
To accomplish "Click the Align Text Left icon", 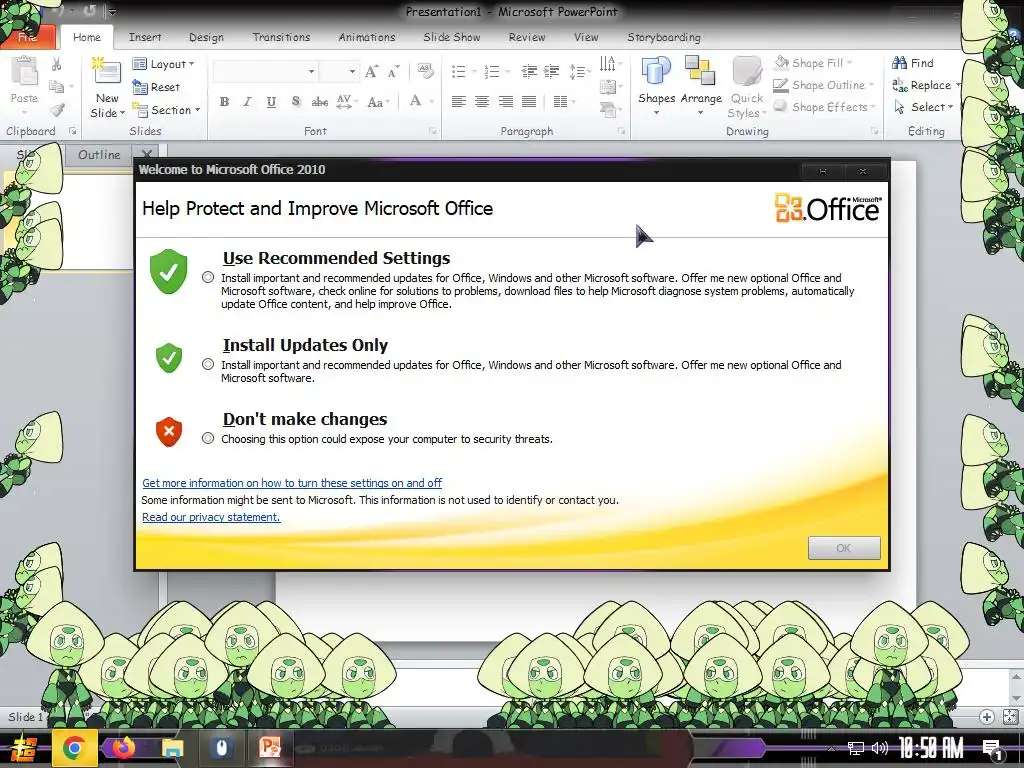I will pyautogui.click(x=458, y=101).
